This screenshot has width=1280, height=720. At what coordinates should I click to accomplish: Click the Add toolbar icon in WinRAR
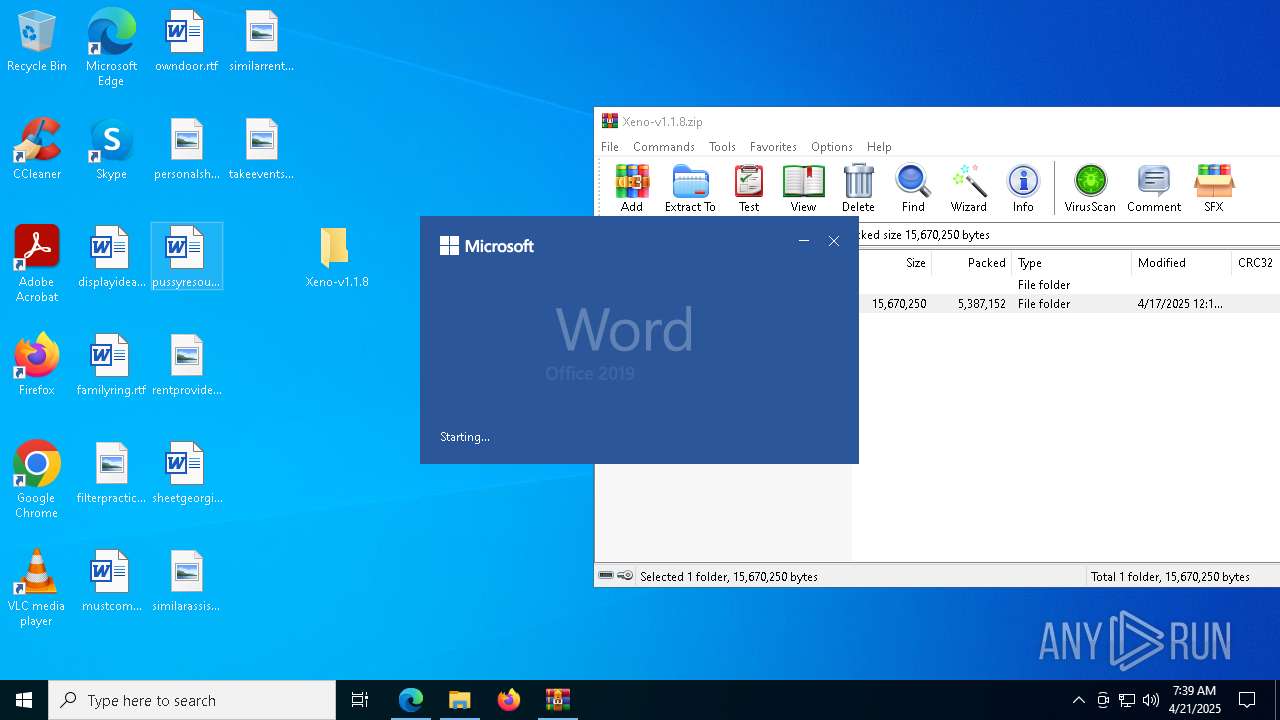click(x=632, y=189)
